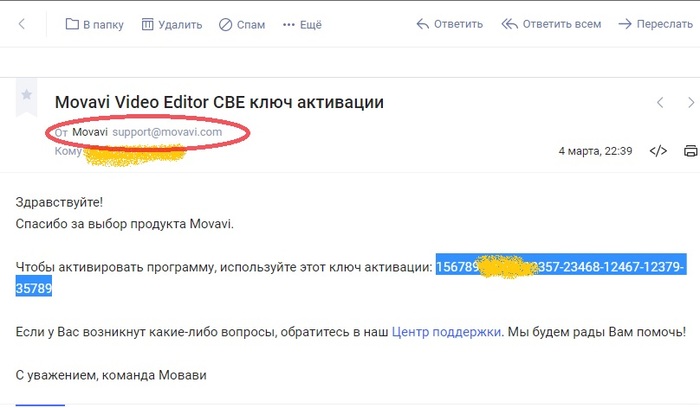The image size is (700, 408).
Task: Toggle the star flag on this email
Action: coord(26,95)
